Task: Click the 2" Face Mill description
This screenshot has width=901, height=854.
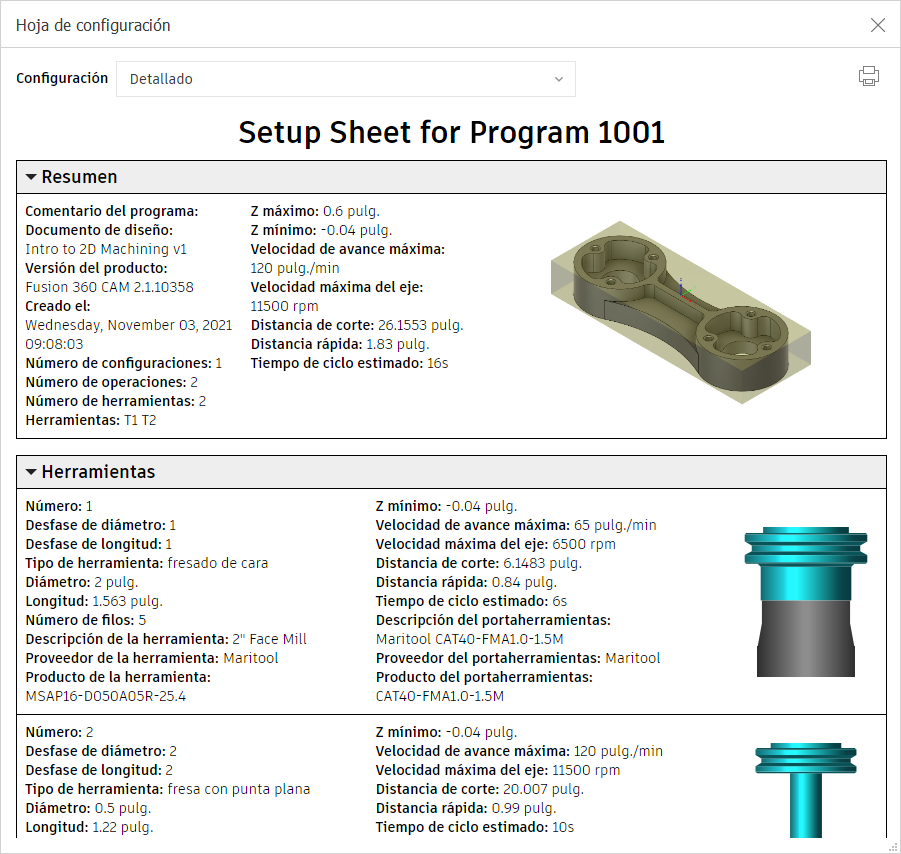Action: click(x=269, y=639)
